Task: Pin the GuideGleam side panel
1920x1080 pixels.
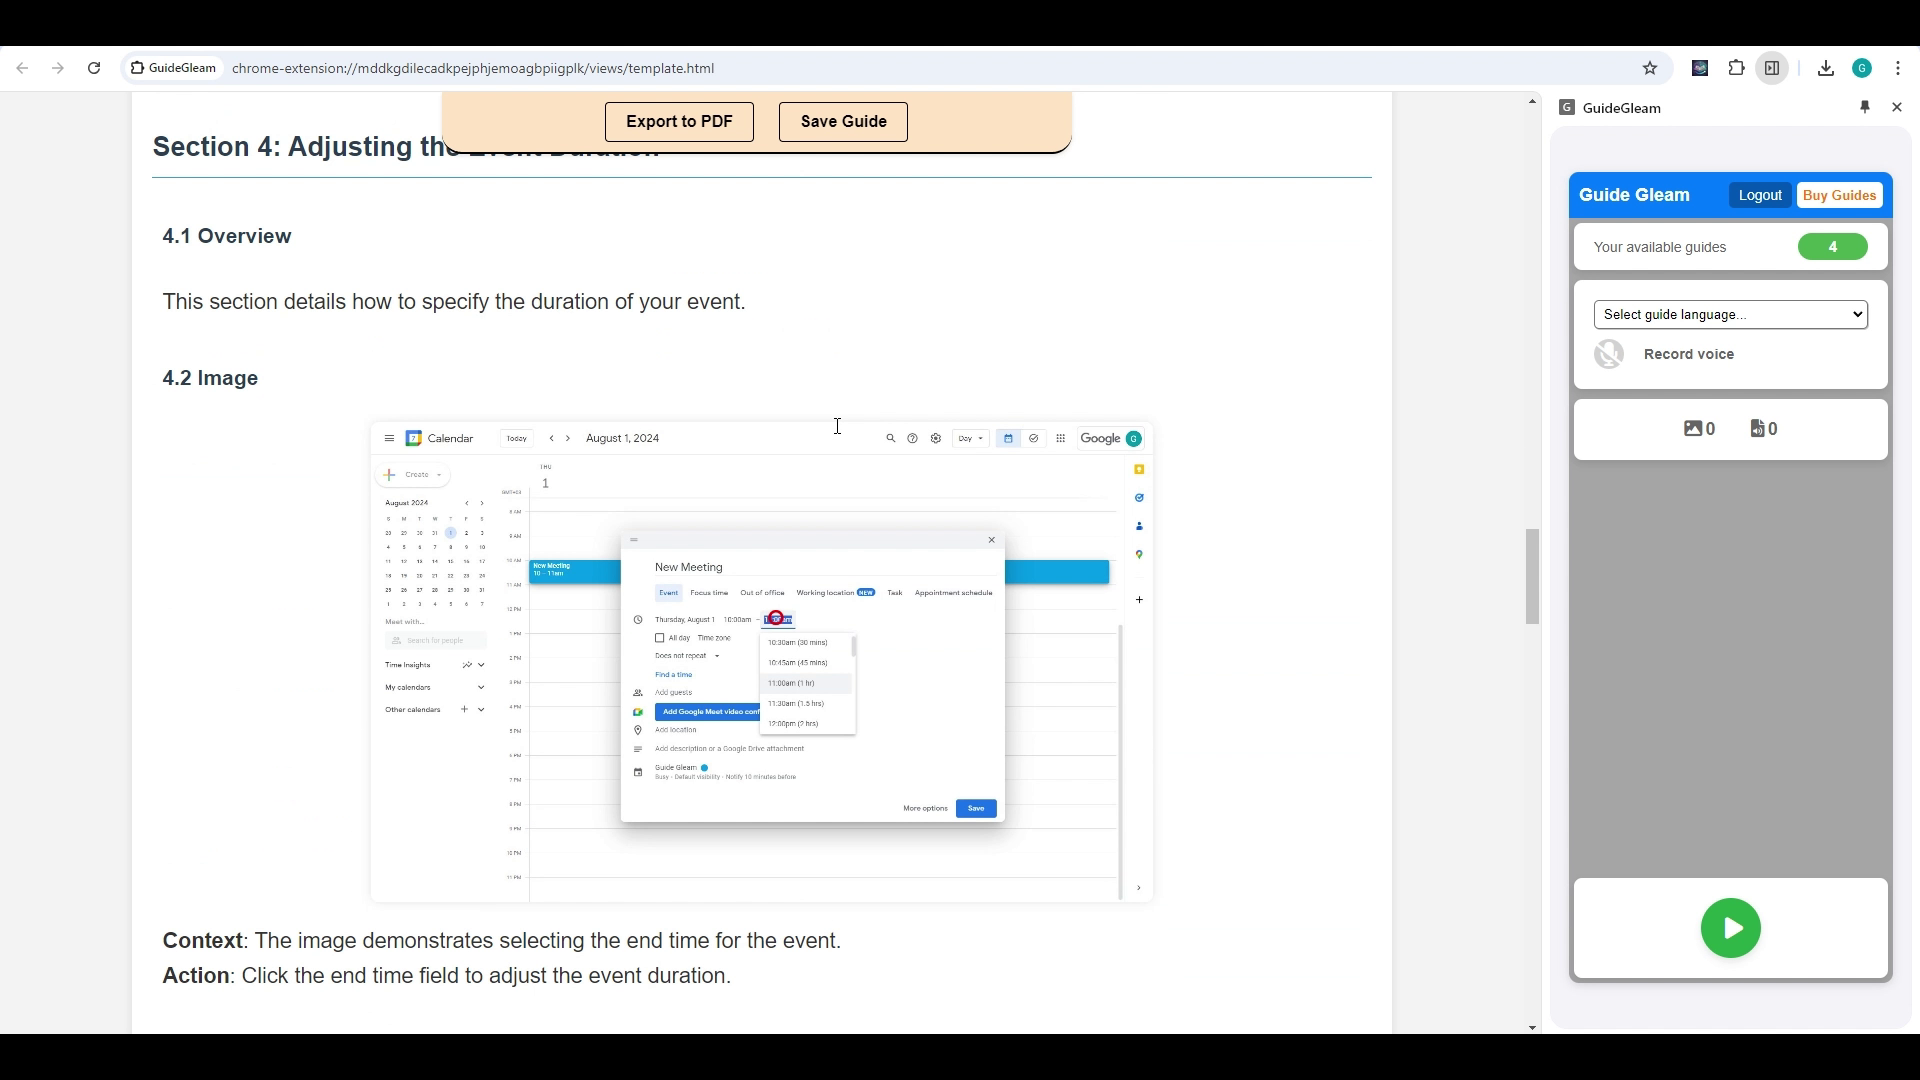Action: click(x=1864, y=107)
